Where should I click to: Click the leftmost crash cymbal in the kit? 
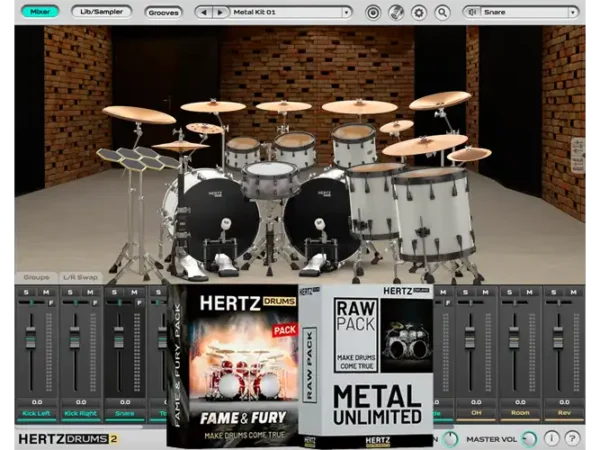(x=139, y=115)
